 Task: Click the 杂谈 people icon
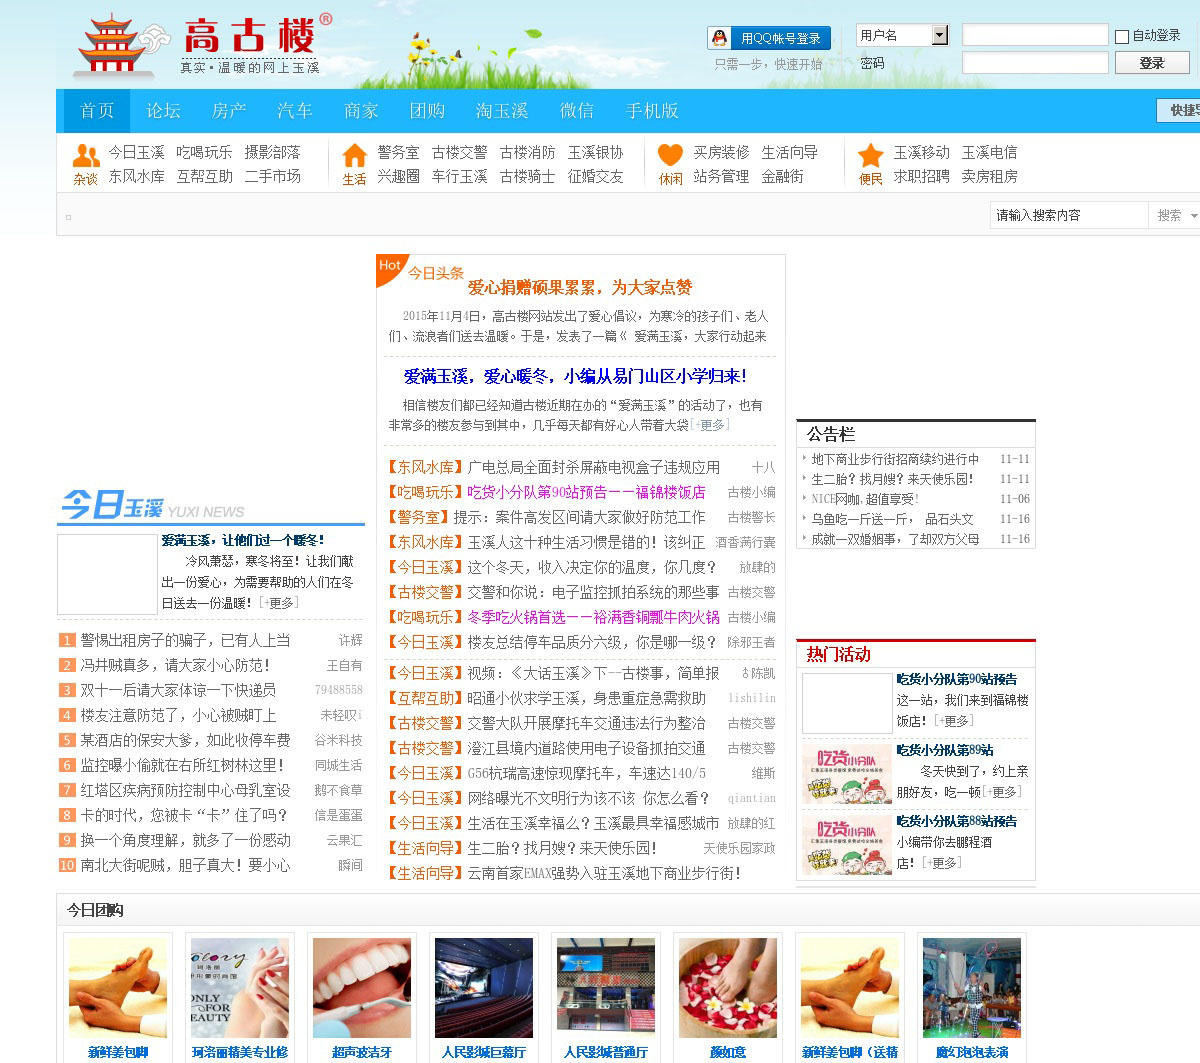click(x=86, y=156)
